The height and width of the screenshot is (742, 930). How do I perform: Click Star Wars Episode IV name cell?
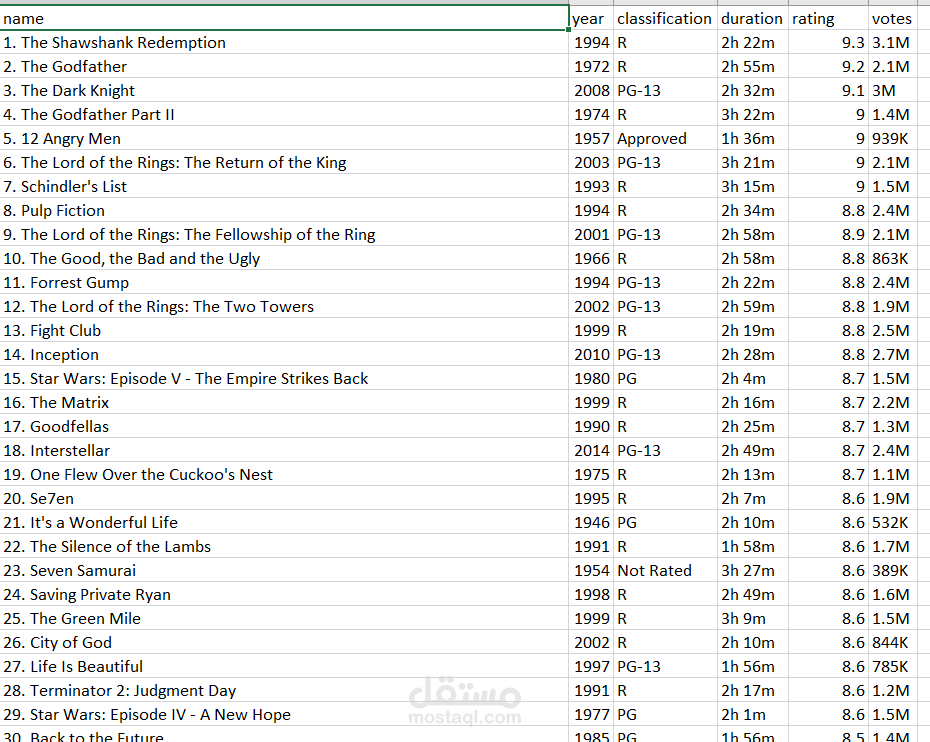(284, 715)
